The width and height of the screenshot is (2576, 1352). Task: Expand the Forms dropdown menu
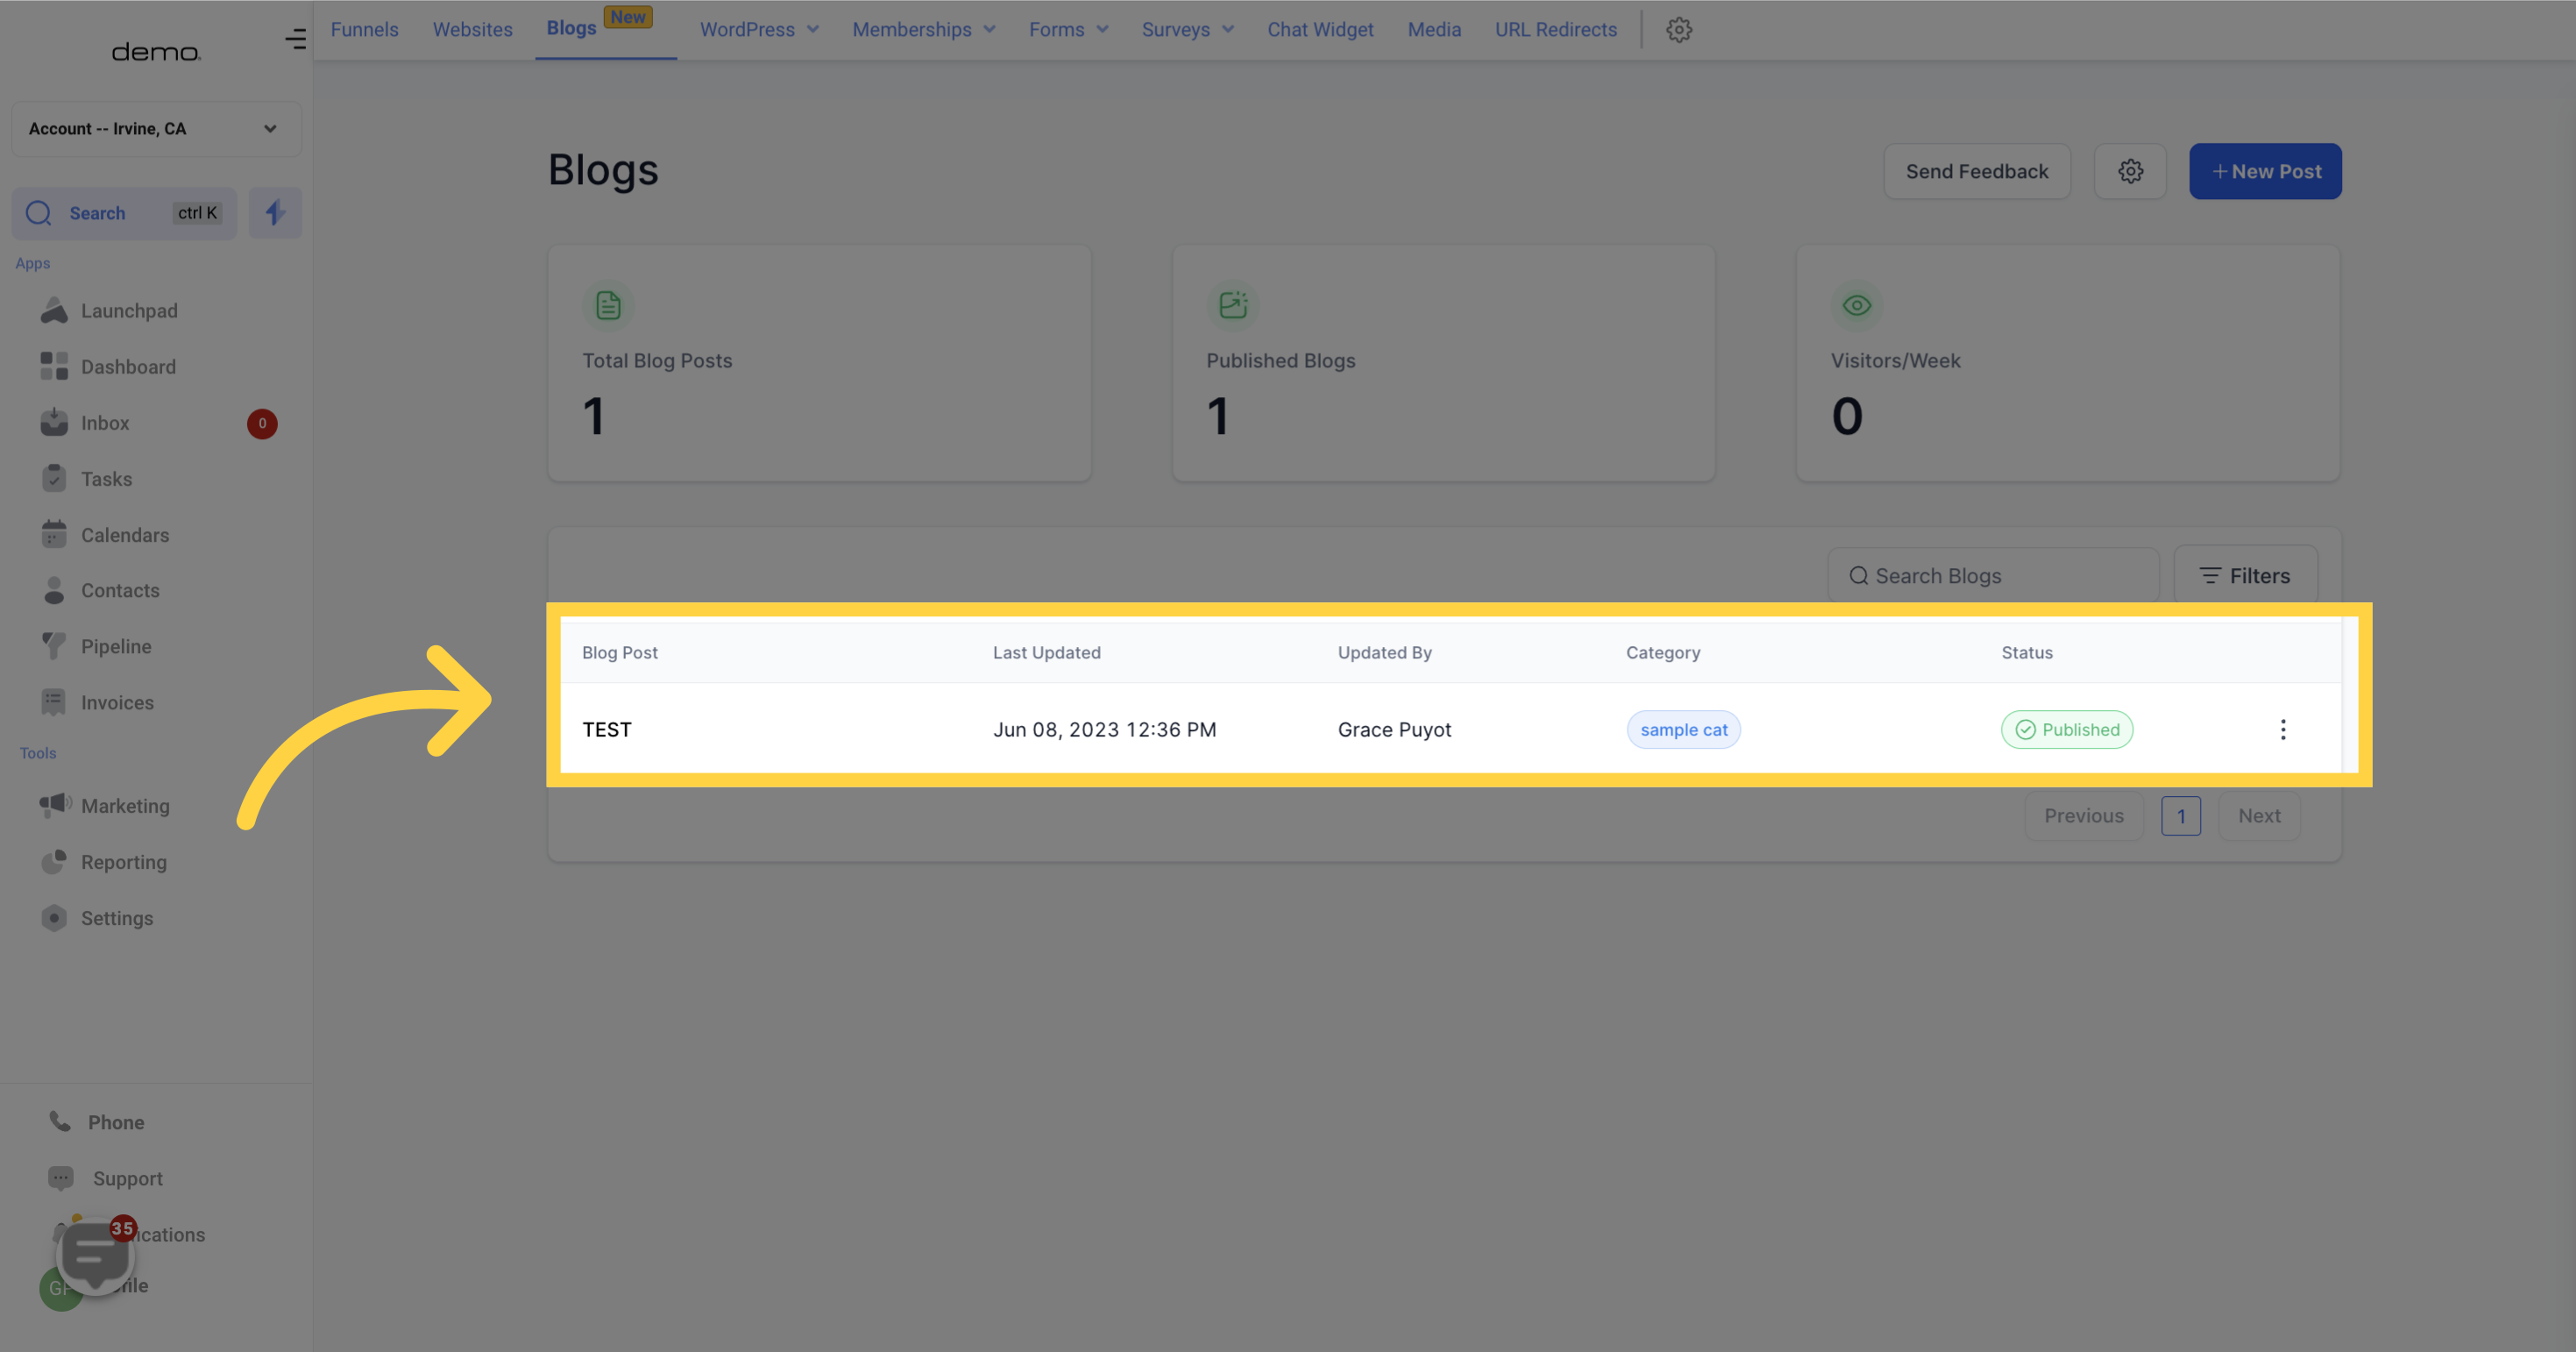(1068, 30)
